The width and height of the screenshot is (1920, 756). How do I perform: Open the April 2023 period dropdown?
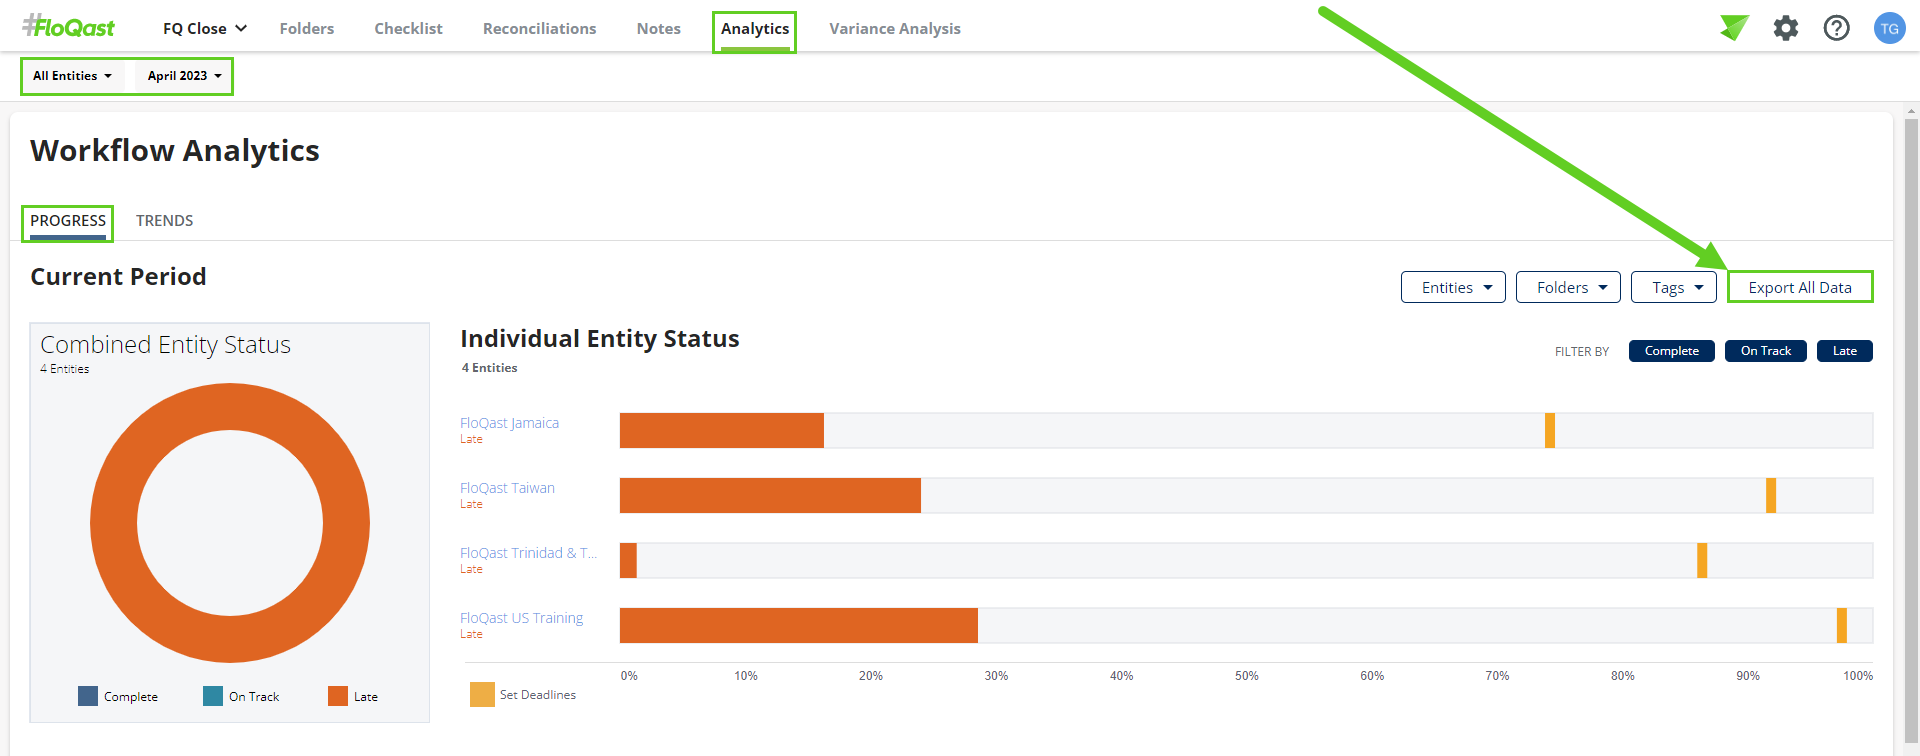184,76
